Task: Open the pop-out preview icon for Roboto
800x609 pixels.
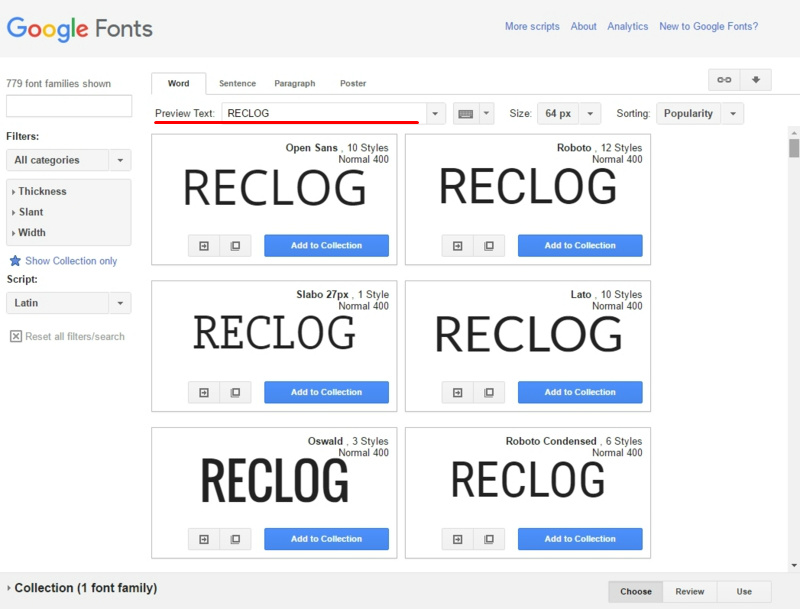Action: pyautogui.click(x=490, y=245)
